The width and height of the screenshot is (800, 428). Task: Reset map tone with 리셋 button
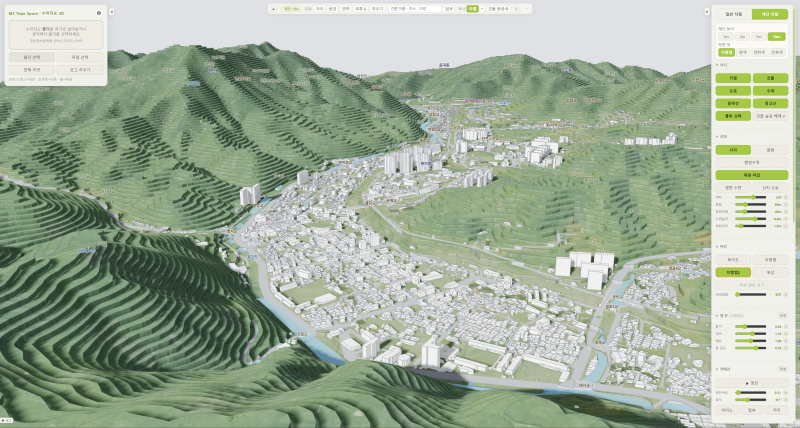783,316
